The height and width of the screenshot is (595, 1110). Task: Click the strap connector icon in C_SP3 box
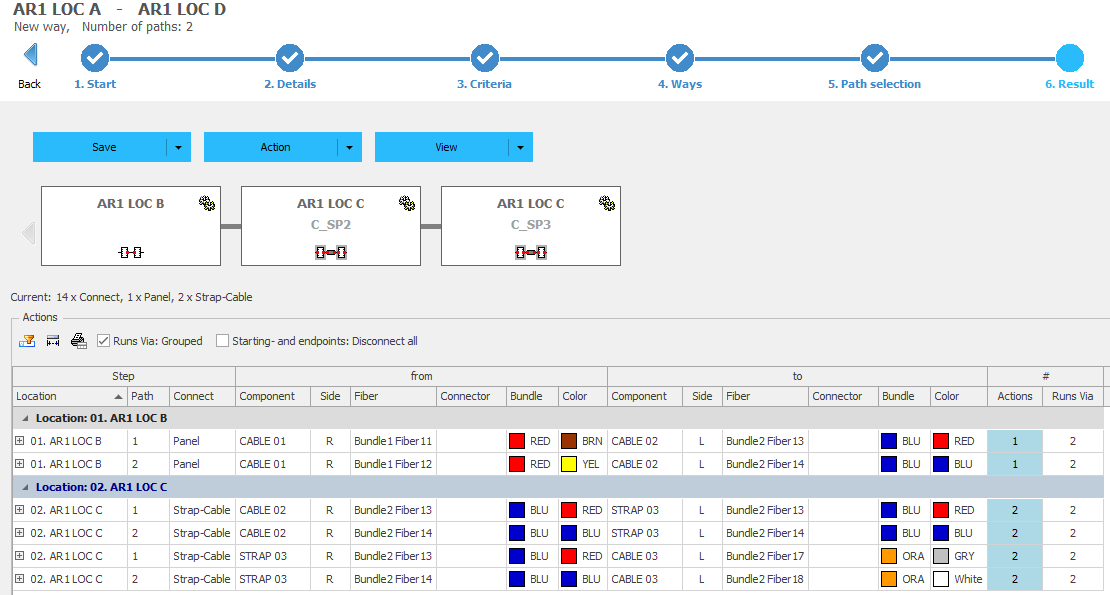(x=531, y=253)
